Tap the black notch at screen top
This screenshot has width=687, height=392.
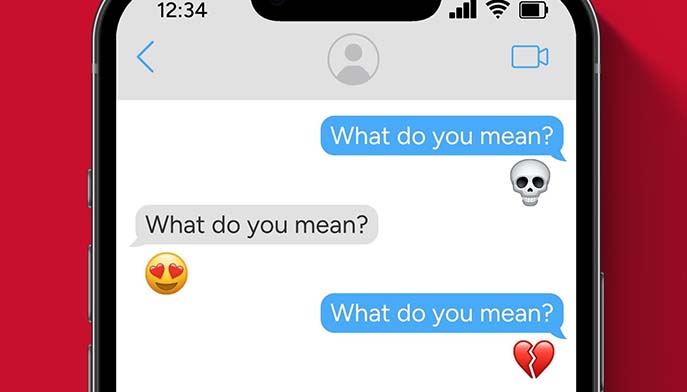tap(346, 10)
